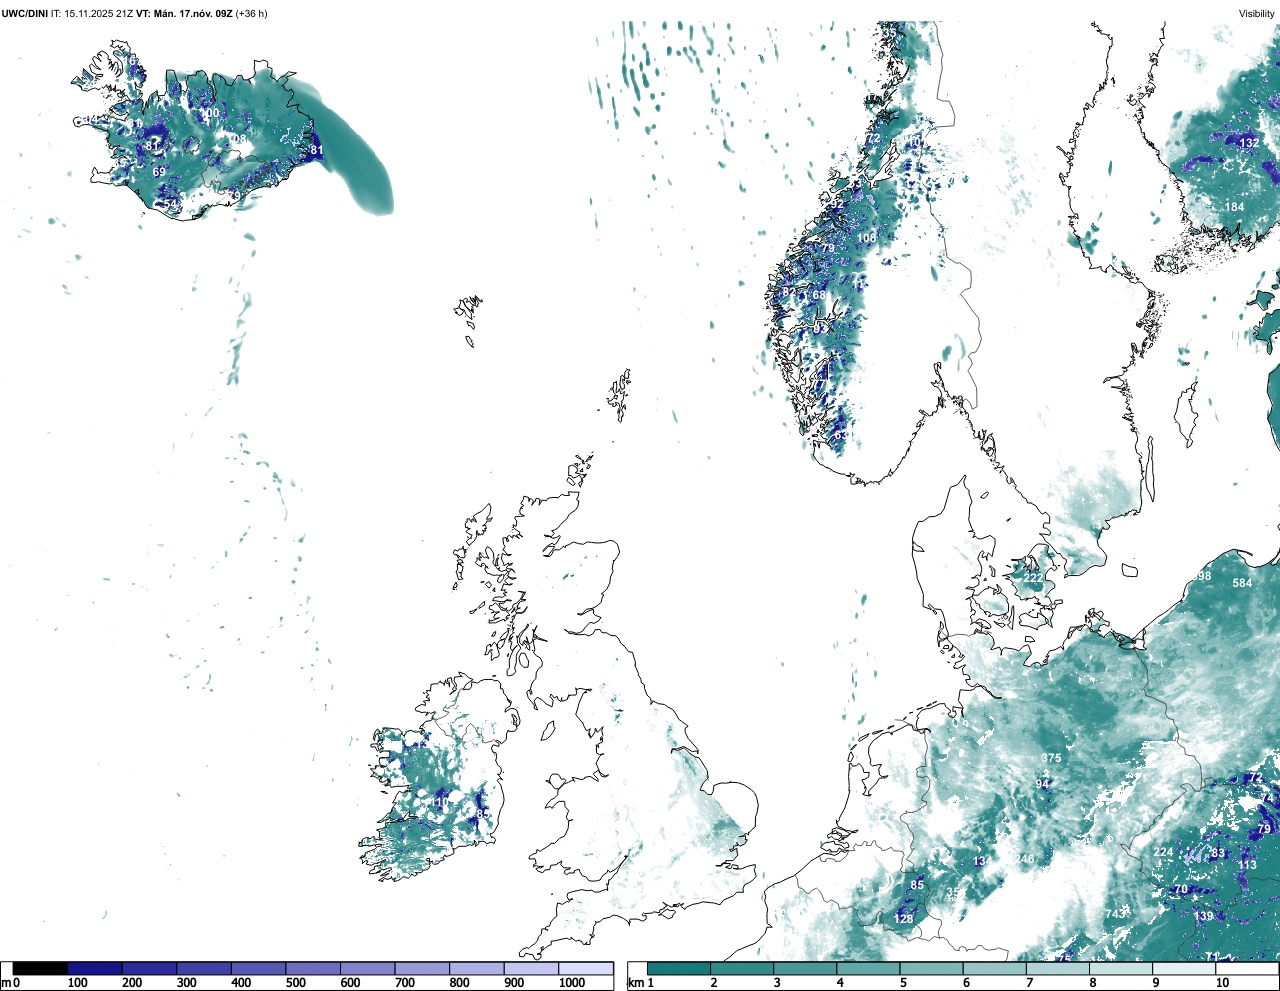Click the '5' tick label in km legend
This screenshot has width=1280, height=991.
click(903, 983)
